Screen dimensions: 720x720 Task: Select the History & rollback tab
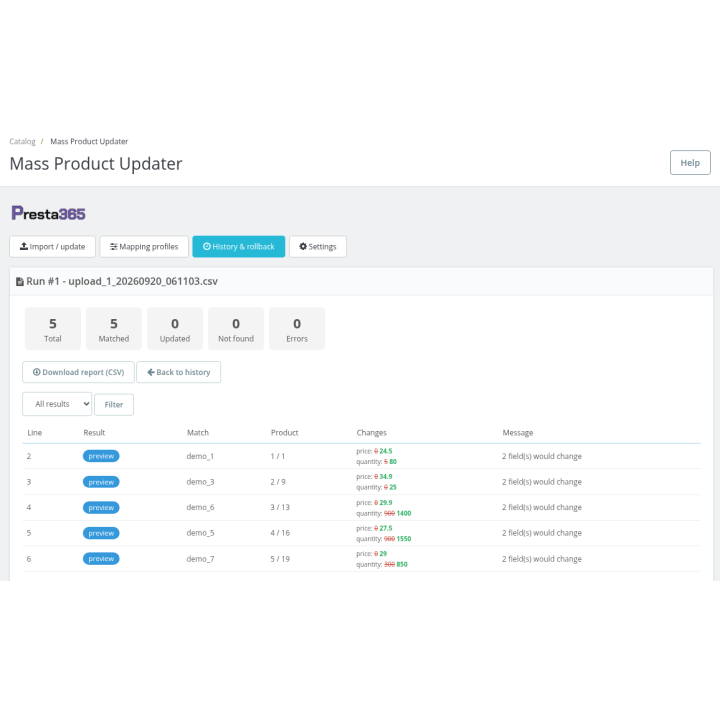click(239, 247)
